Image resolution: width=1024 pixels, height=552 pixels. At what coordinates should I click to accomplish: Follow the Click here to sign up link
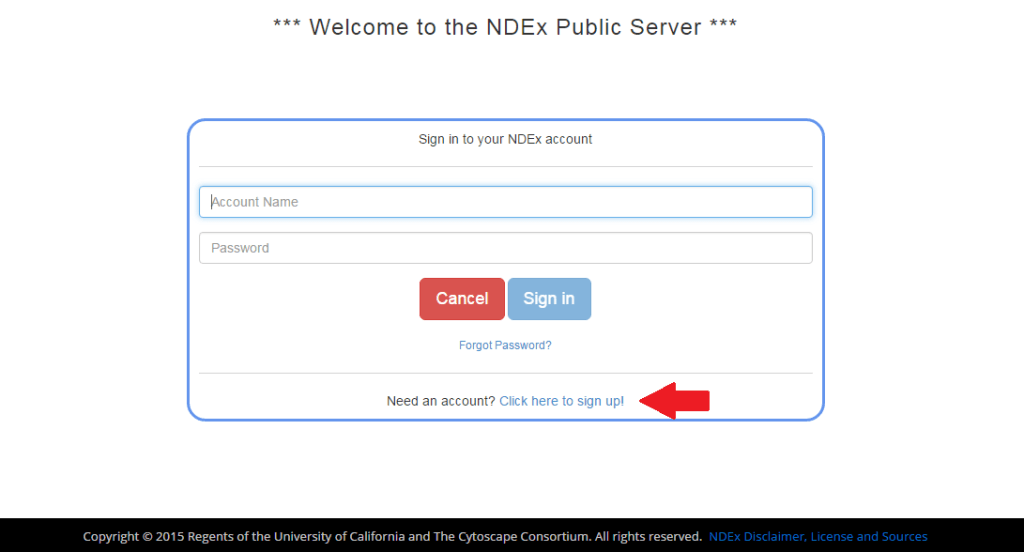pos(562,401)
